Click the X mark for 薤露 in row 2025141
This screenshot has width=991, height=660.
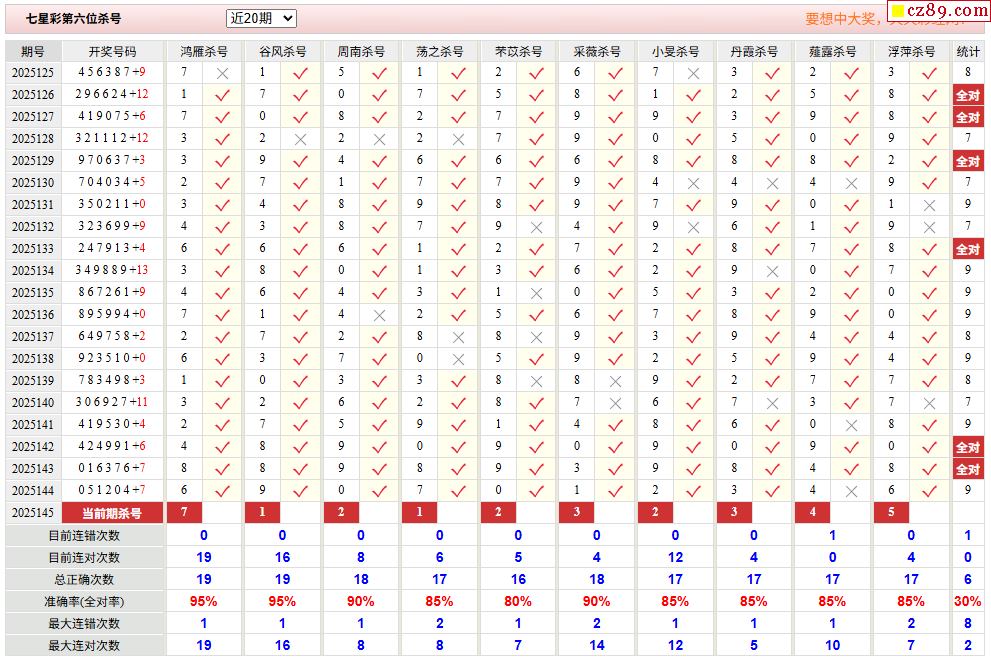tap(851, 425)
